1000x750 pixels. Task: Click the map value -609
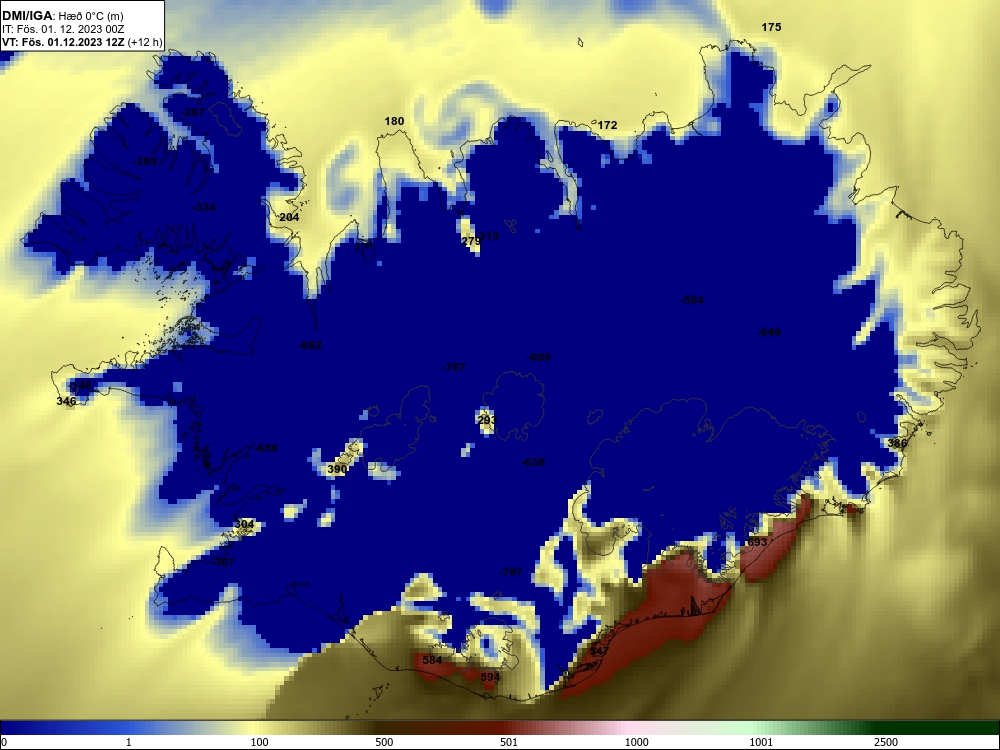[539, 357]
